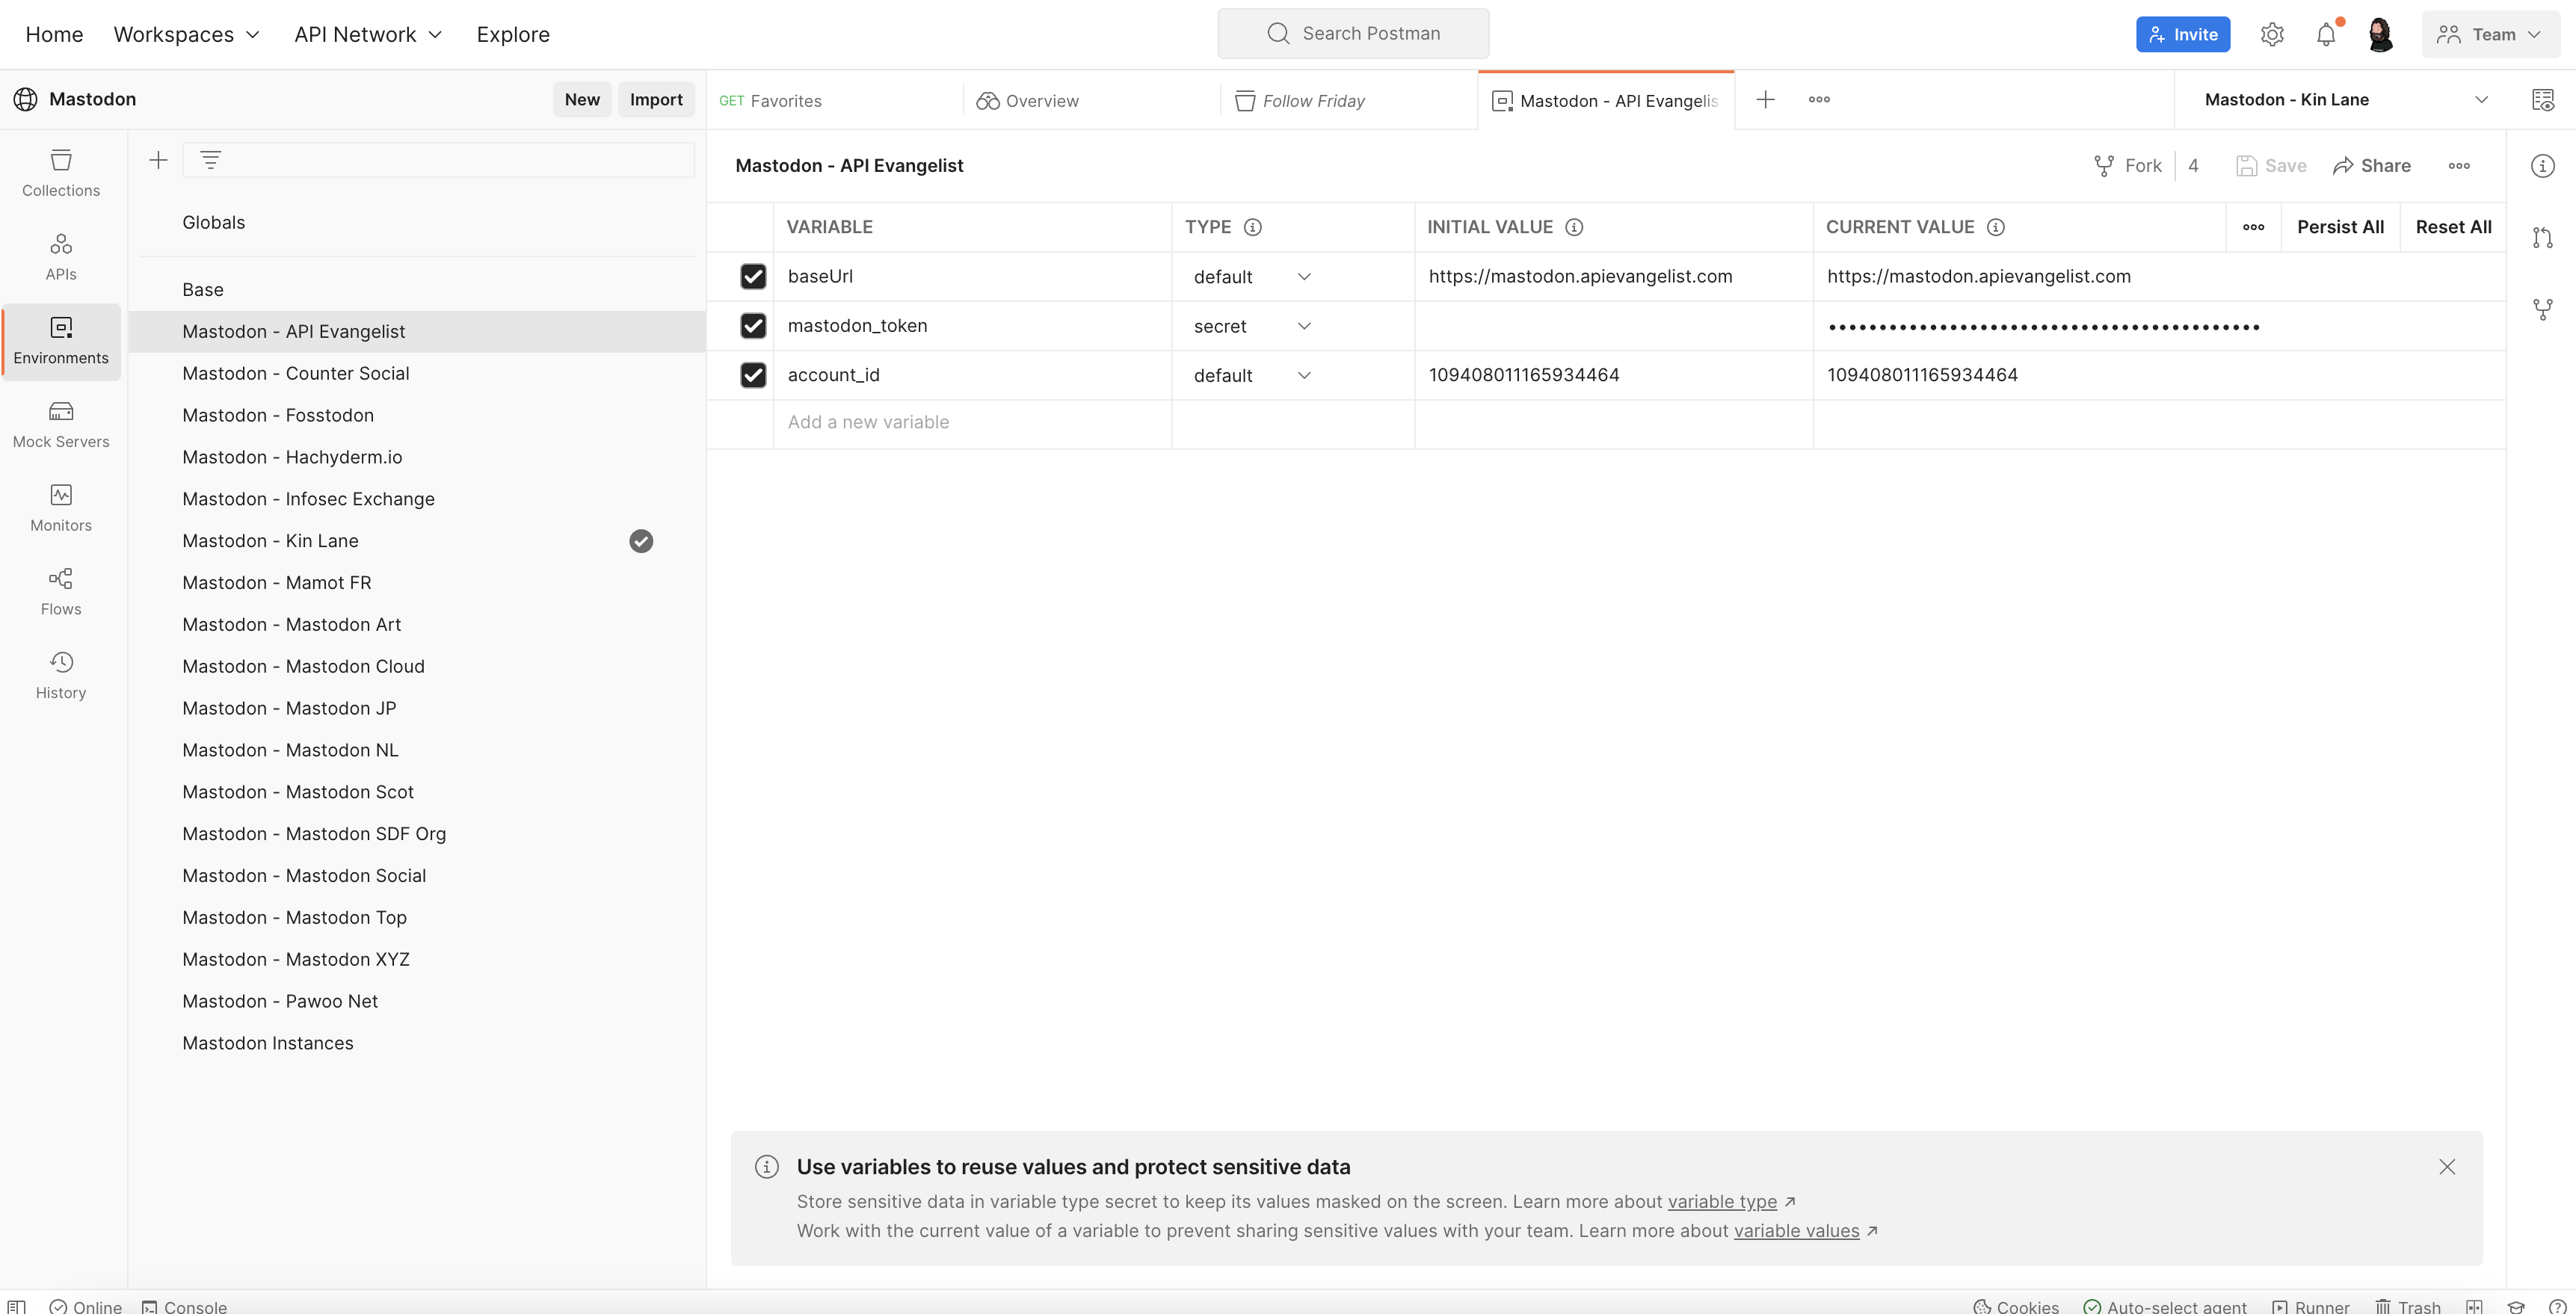The height and width of the screenshot is (1314, 2576).
Task: Focus the Search Postman field
Action: 1353,33
